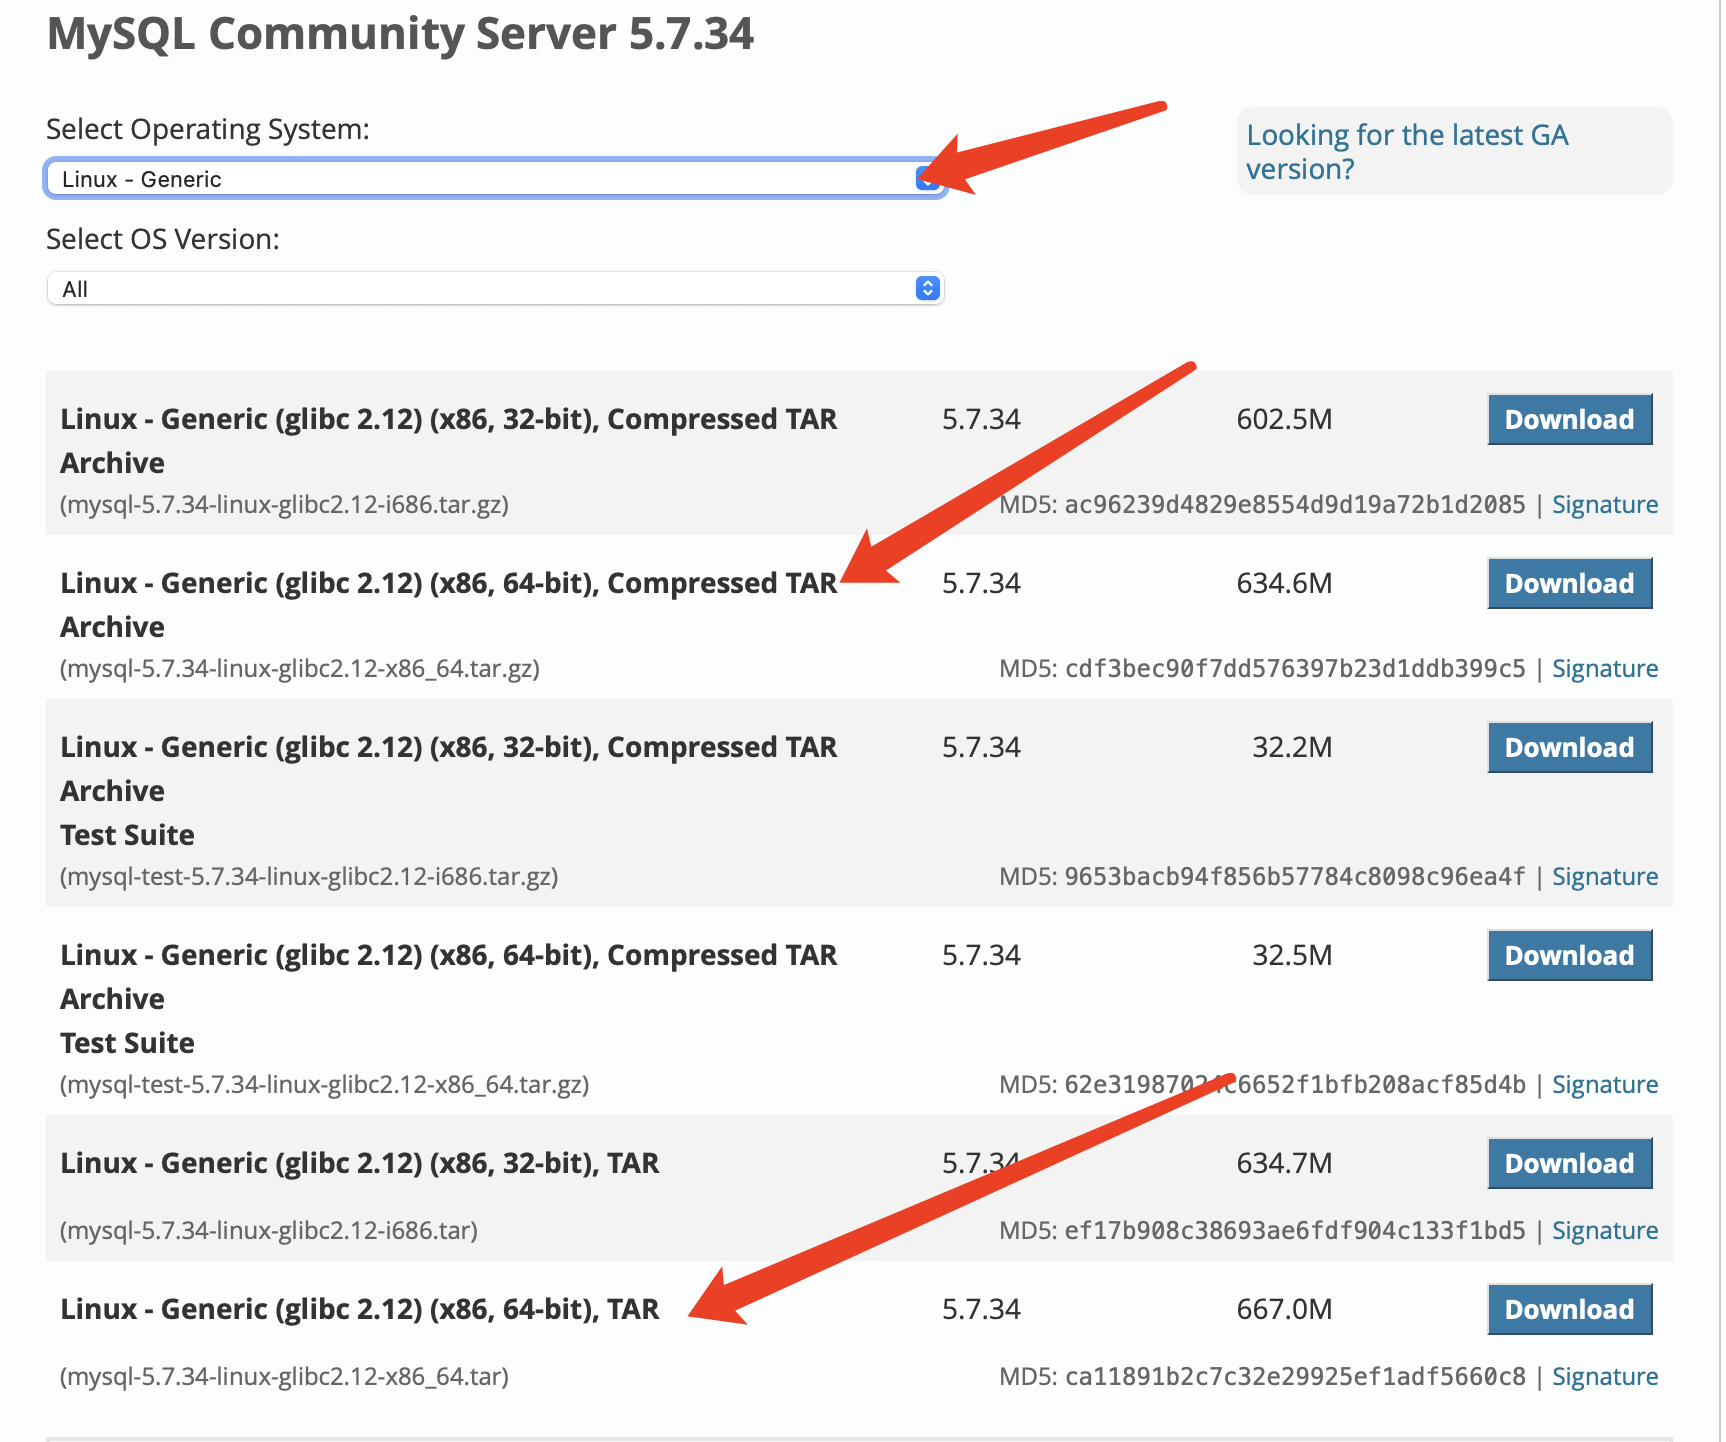Image resolution: width=1726 pixels, height=1442 pixels.
Task: Click the MD5 value 9653bacb94f856b57784c8098c96ea4f
Action: 1295,877
